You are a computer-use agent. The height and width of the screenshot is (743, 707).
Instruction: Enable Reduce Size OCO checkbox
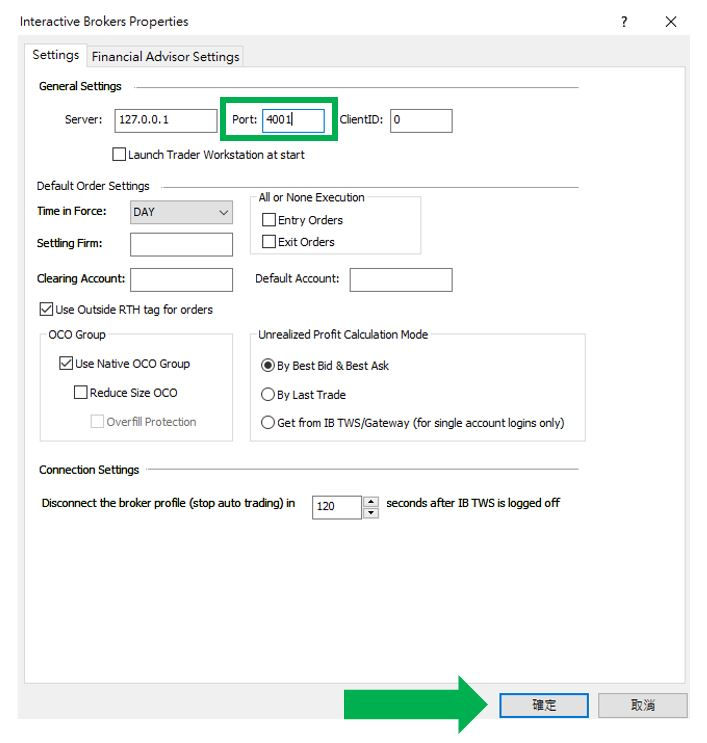(81, 392)
